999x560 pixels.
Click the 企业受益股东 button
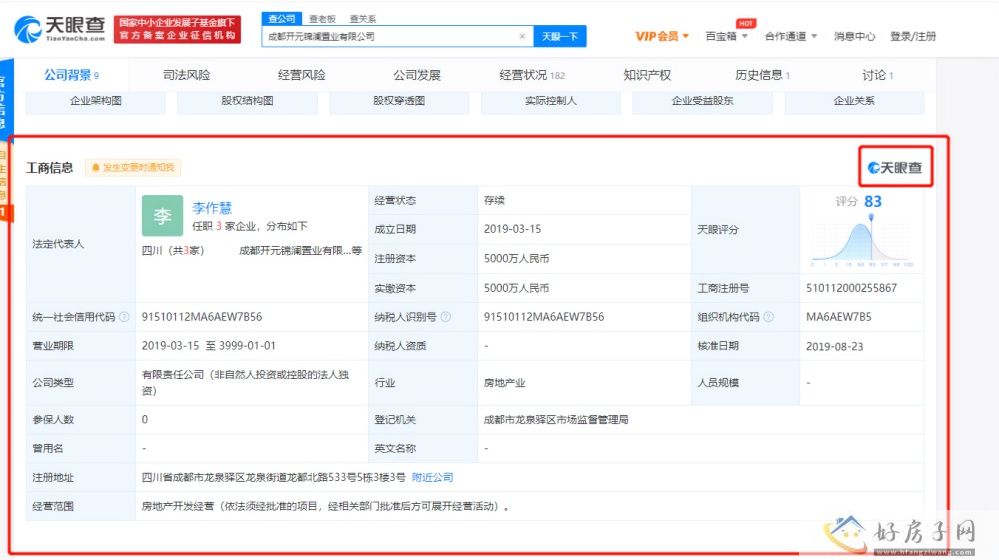point(702,101)
